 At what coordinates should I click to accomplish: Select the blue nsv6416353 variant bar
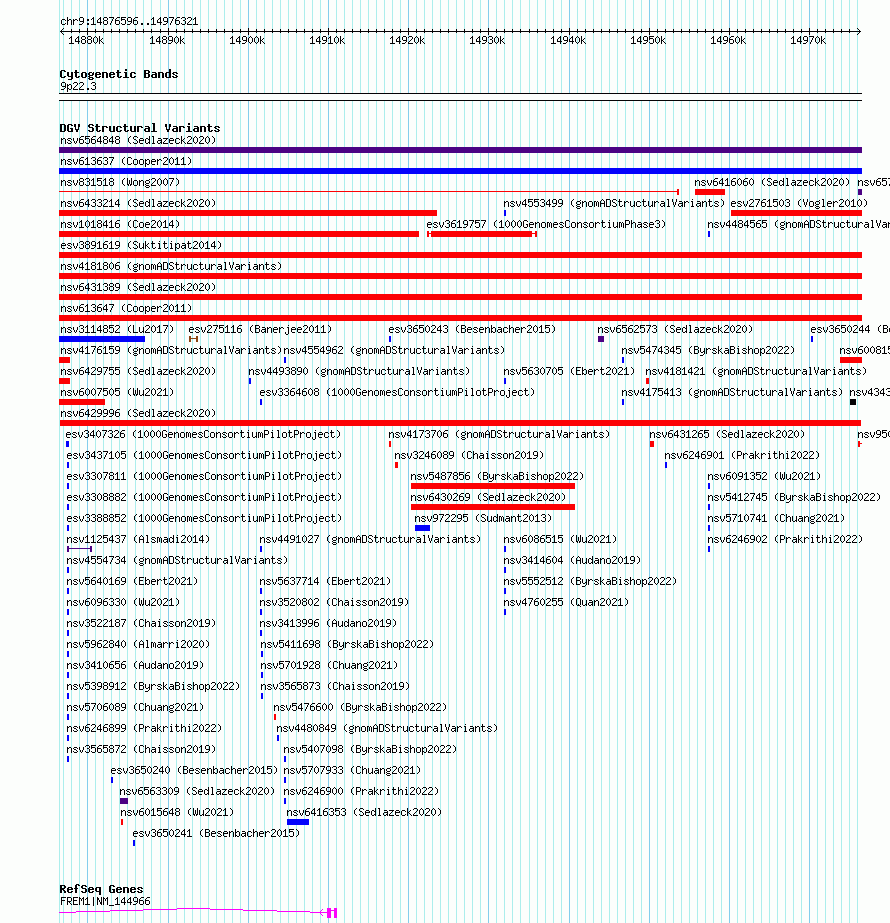(298, 822)
